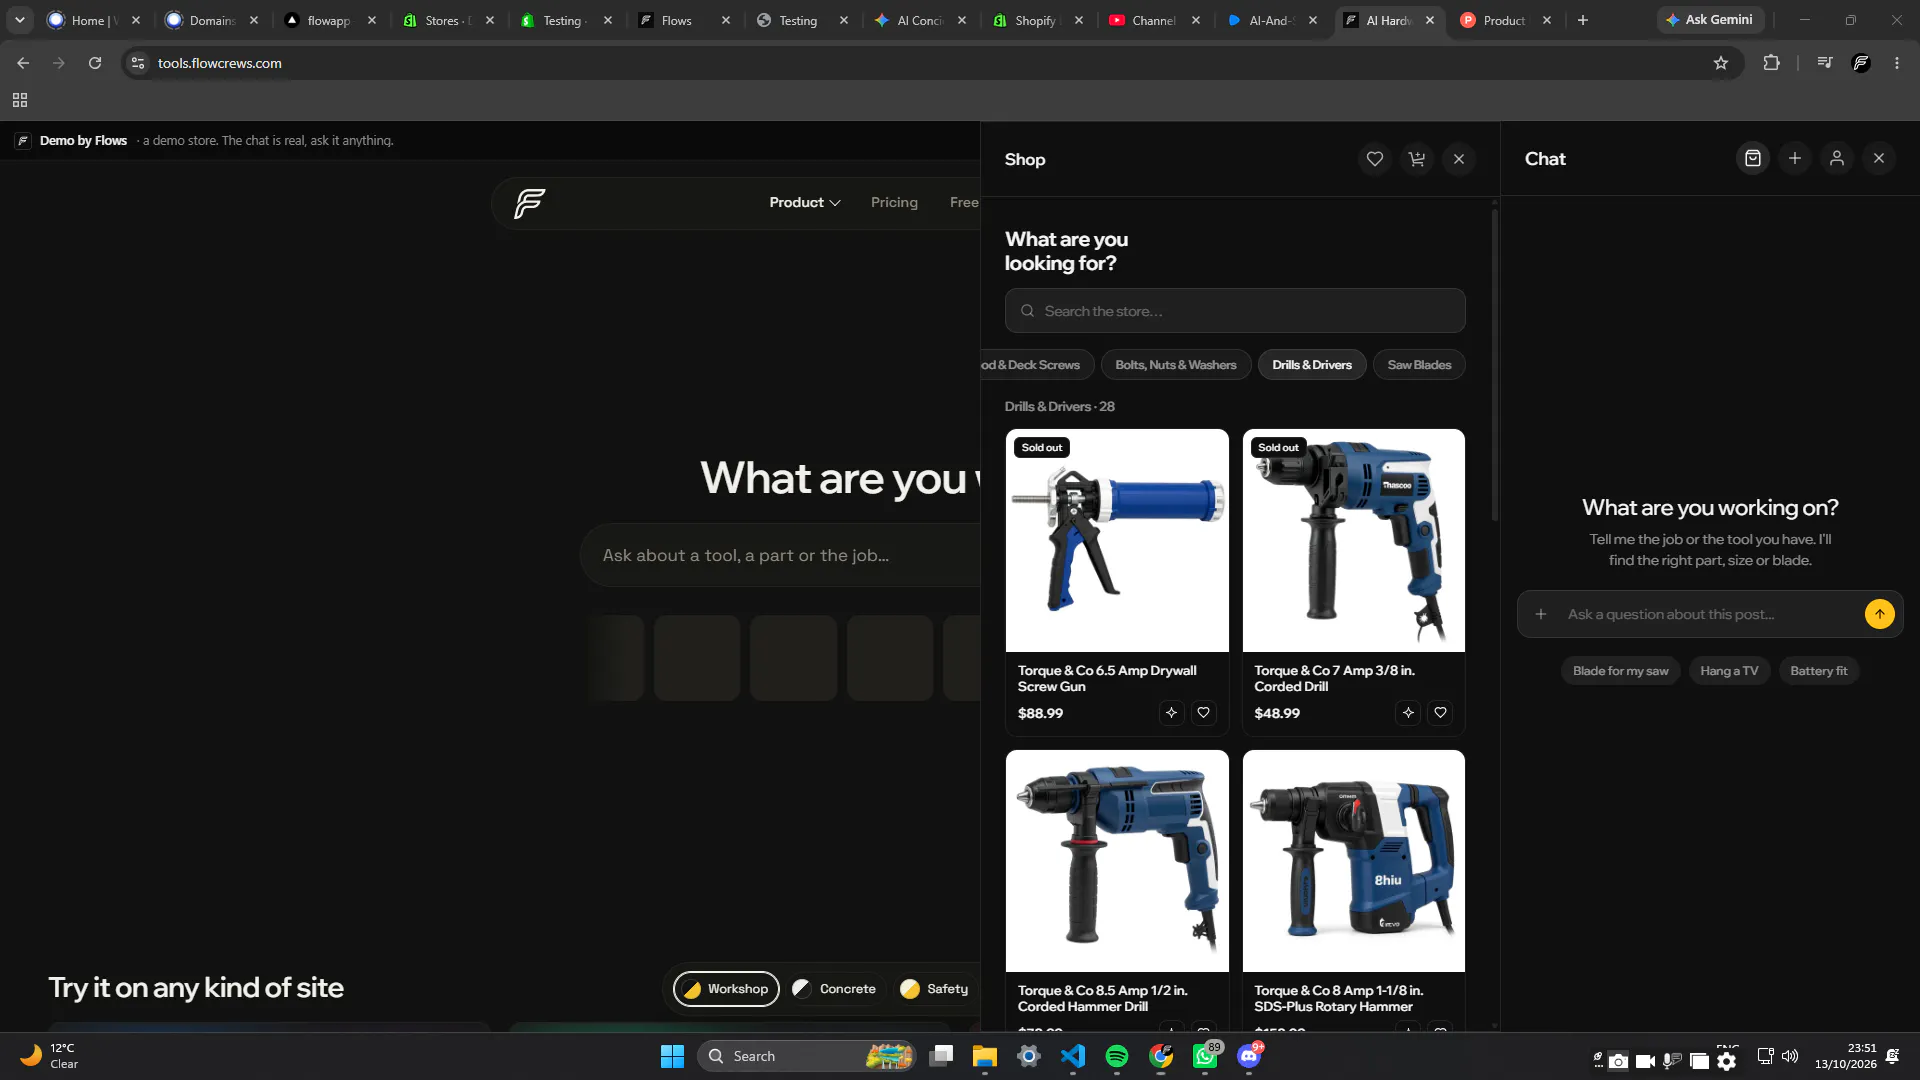Open Spotify from the taskbar
The width and height of the screenshot is (1920, 1080).
coord(1117,1056)
